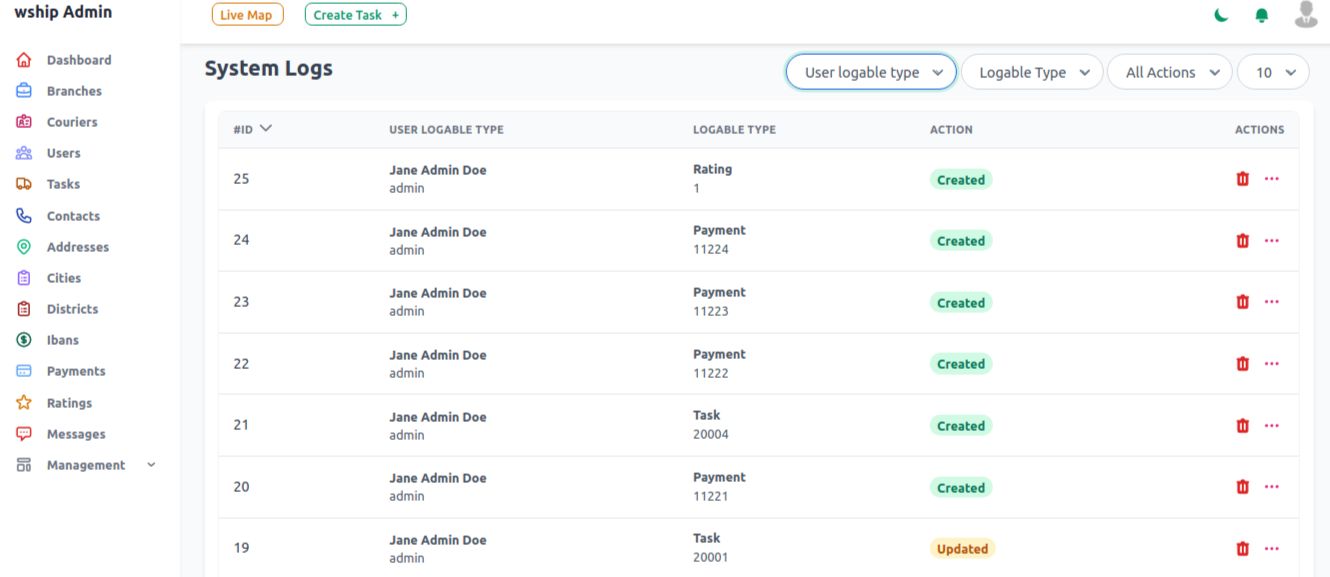This screenshot has width=1330, height=577.
Task: Delete log entry 25 with trash icon
Action: pos(1243,179)
